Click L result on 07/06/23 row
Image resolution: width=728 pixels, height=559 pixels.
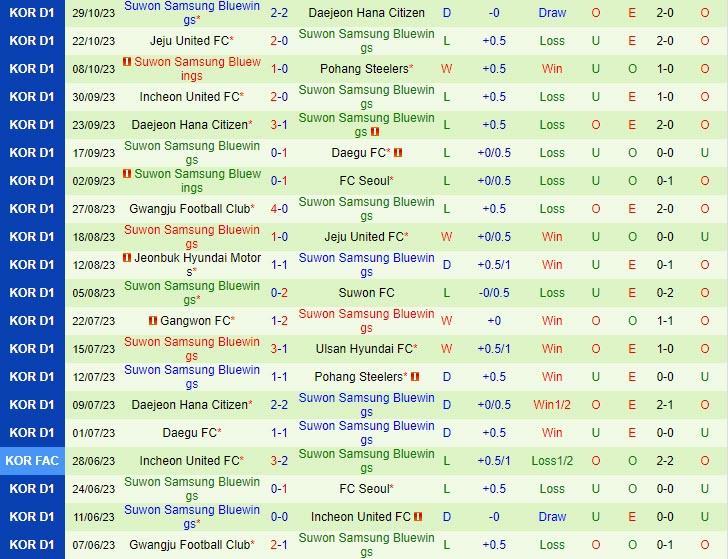(x=447, y=545)
